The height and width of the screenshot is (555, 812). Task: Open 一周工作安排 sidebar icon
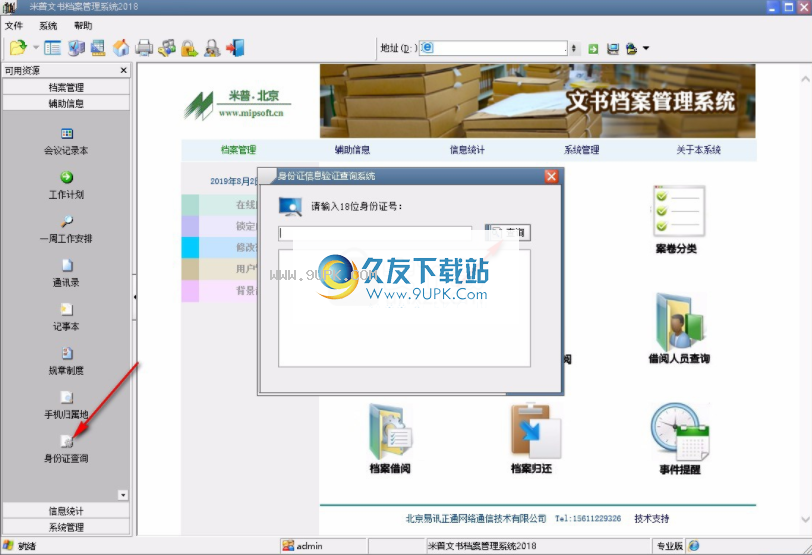click(66, 229)
